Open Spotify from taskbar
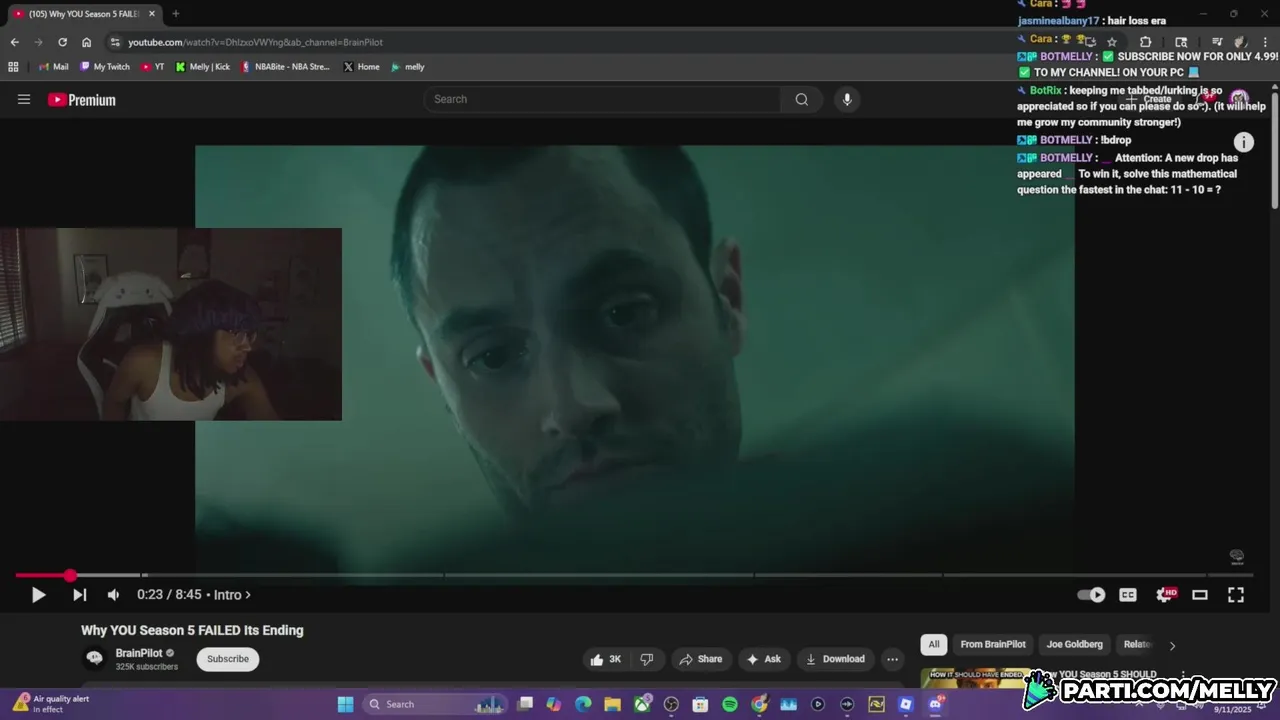The height and width of the screenshot is (720, 1280). pos(730,704)
